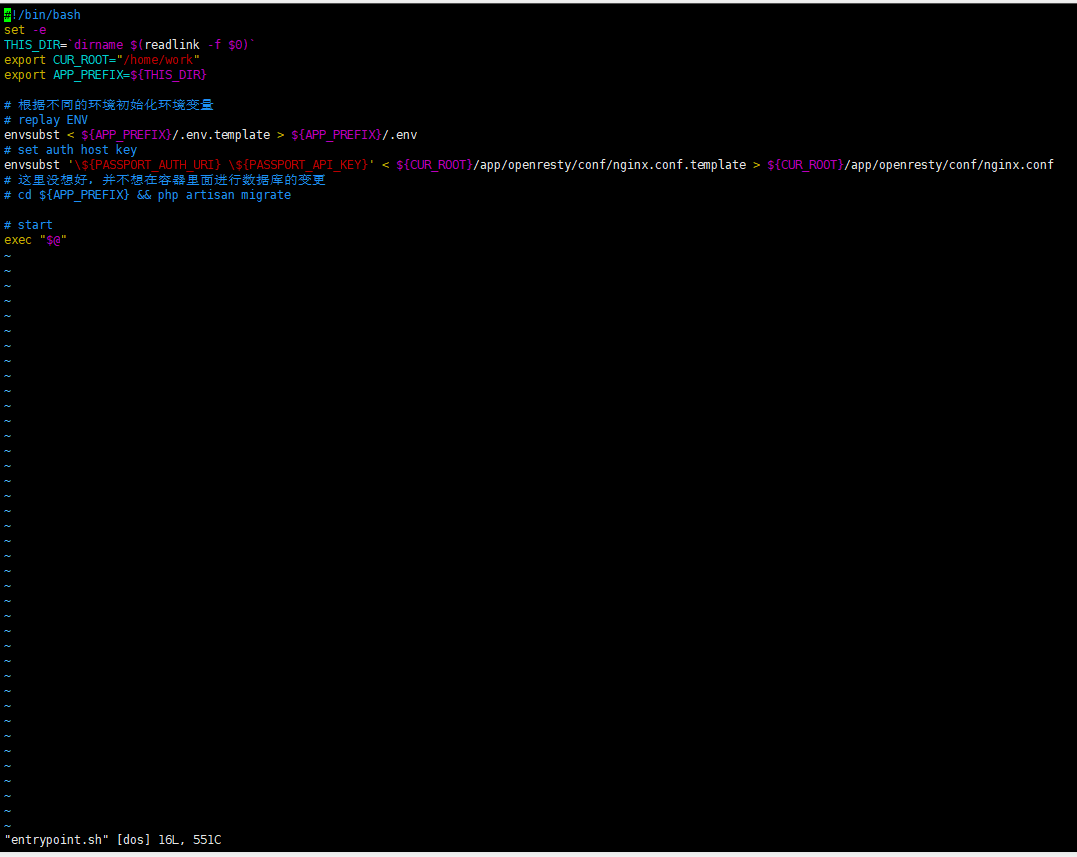This screenshot has height=857, width=1077.
Task: Select the commented php artisan migrate line
Action: coord(150,194)
